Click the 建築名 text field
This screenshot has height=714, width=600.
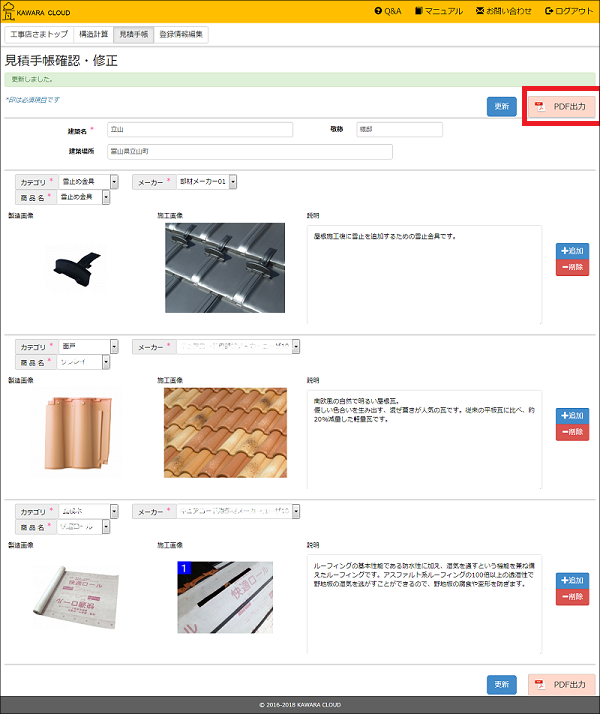tap(199, 129)
